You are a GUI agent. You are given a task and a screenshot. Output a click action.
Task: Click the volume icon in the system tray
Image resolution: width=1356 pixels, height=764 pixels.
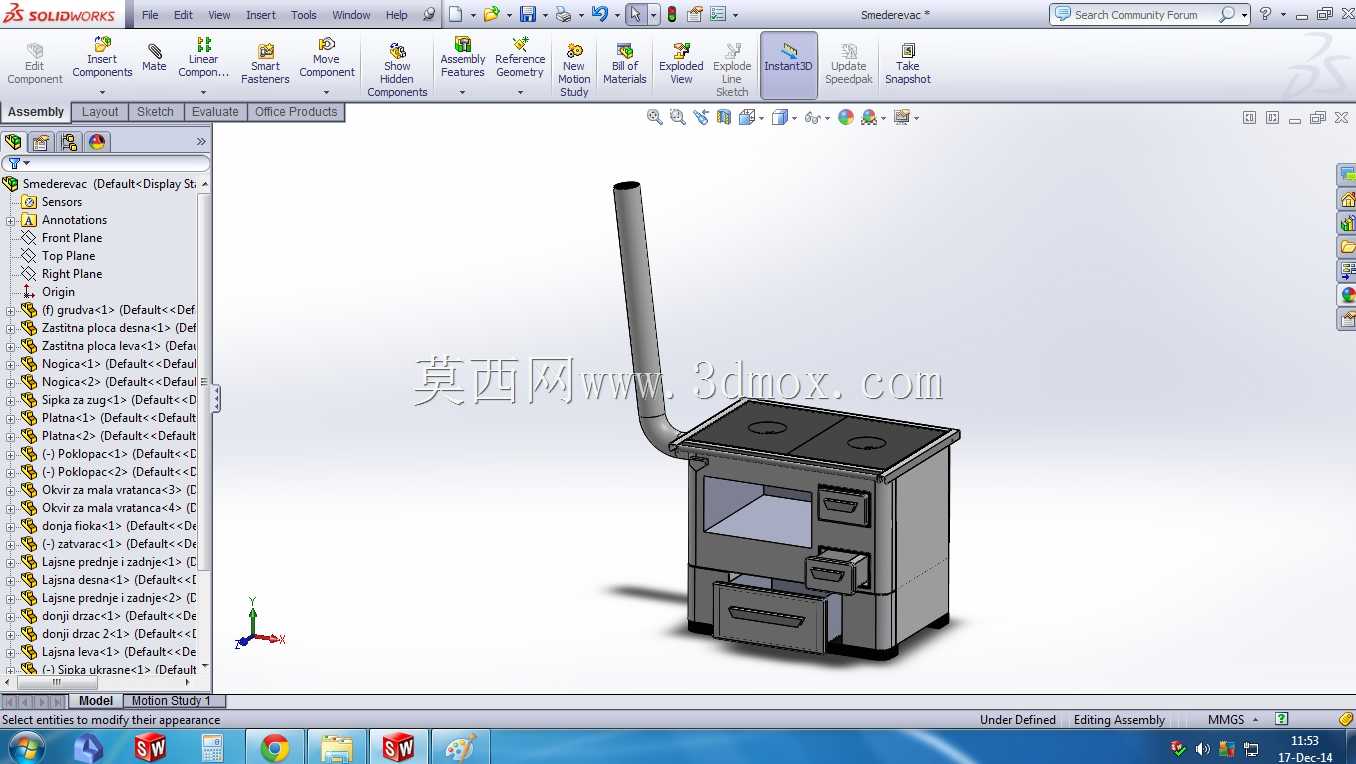[x=1202, y=748]
